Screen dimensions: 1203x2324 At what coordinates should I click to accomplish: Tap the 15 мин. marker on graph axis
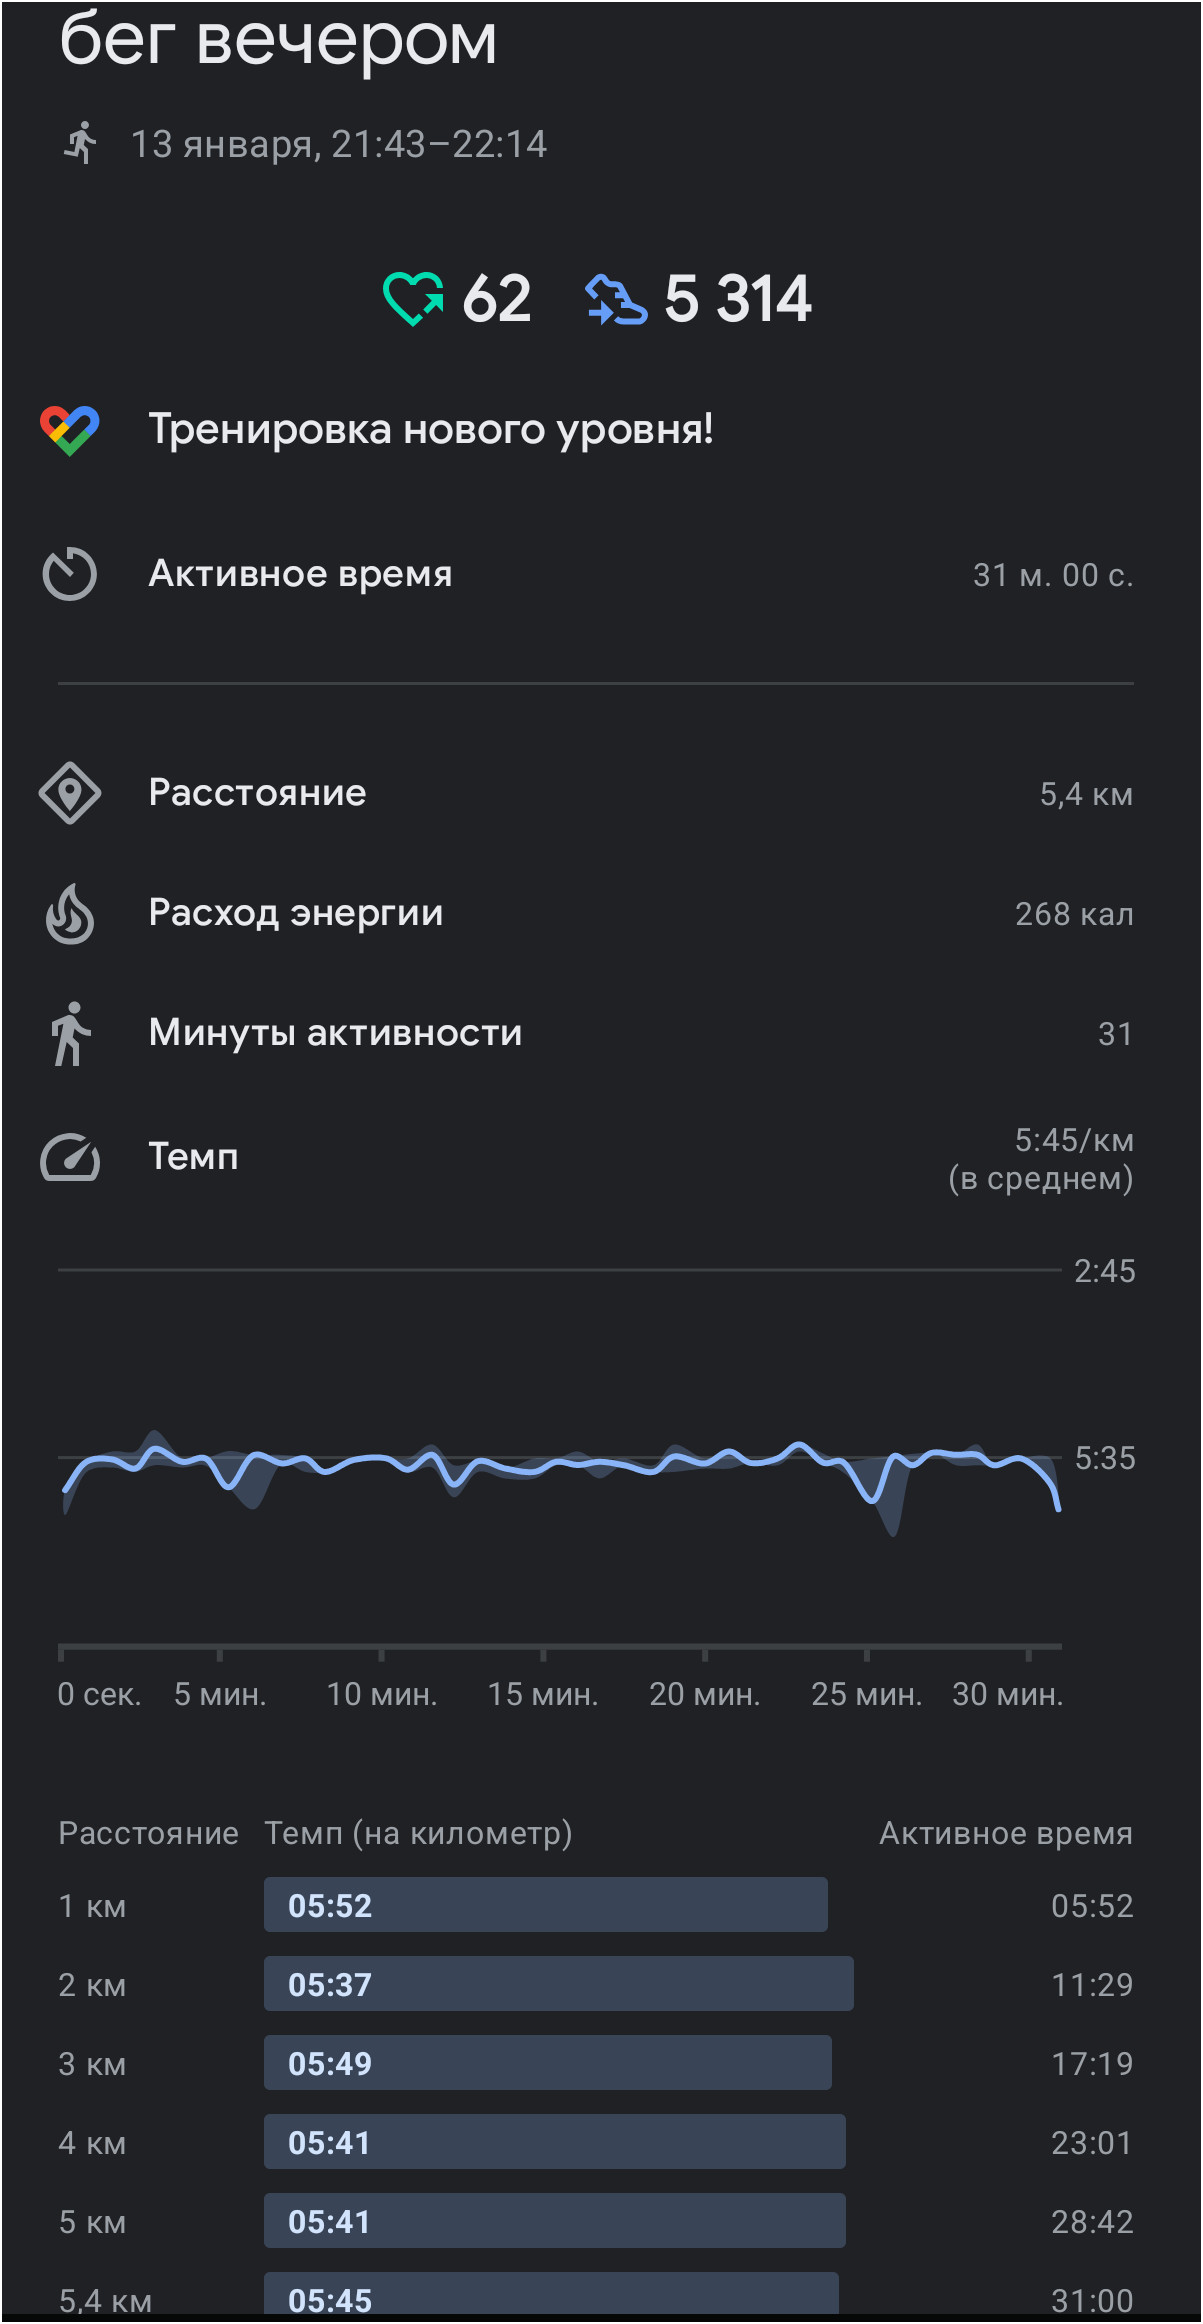click(x=543, y=1693)
